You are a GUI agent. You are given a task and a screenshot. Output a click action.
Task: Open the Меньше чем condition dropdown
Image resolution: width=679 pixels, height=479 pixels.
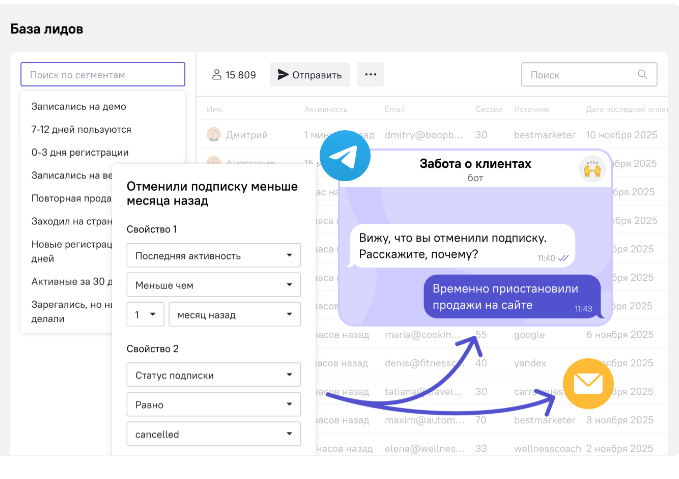pos(213,285)
